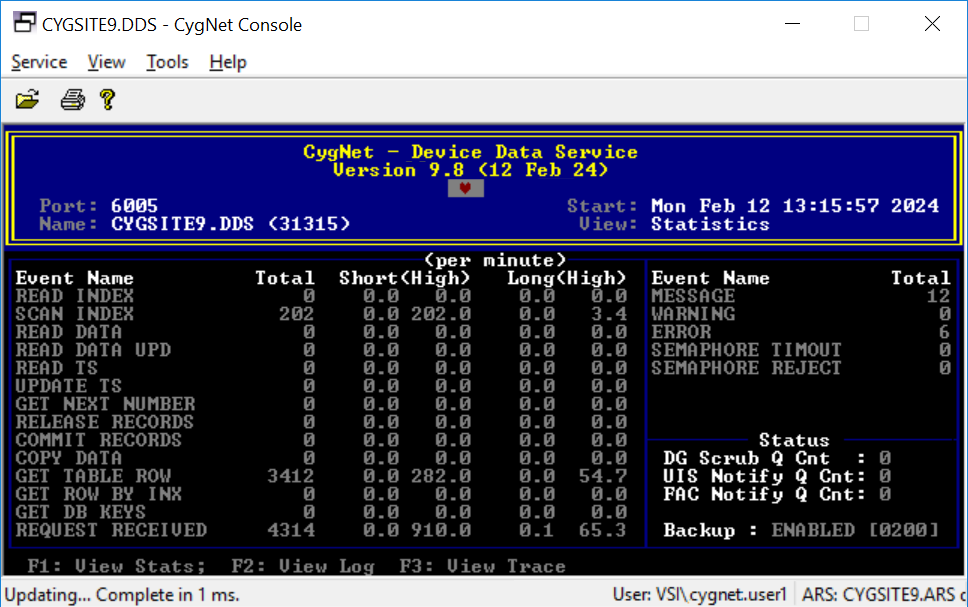Open the Tools menu
Viewport: 968px width, 607px height.
[x=167, y=62]
